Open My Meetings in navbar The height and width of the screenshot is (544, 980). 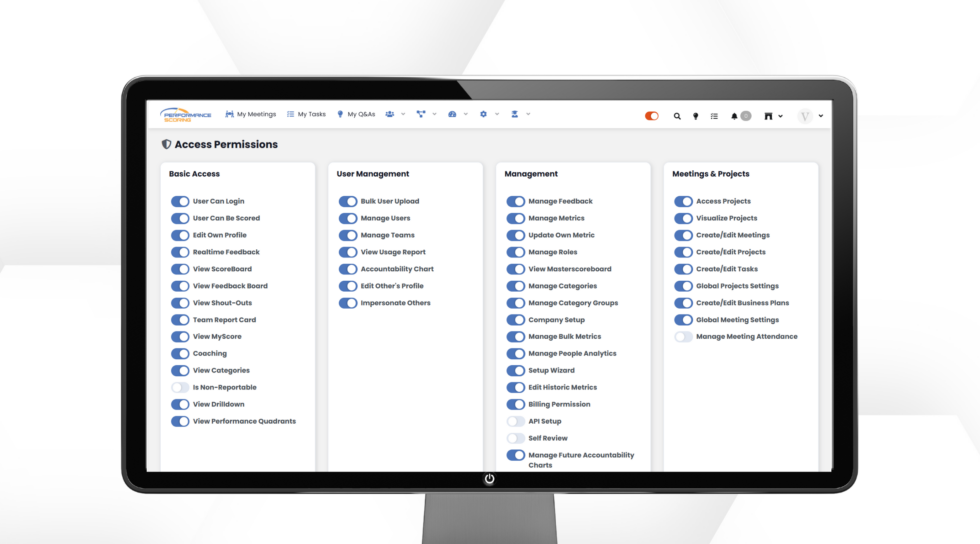pyautogui.click(x=256, y=114)
